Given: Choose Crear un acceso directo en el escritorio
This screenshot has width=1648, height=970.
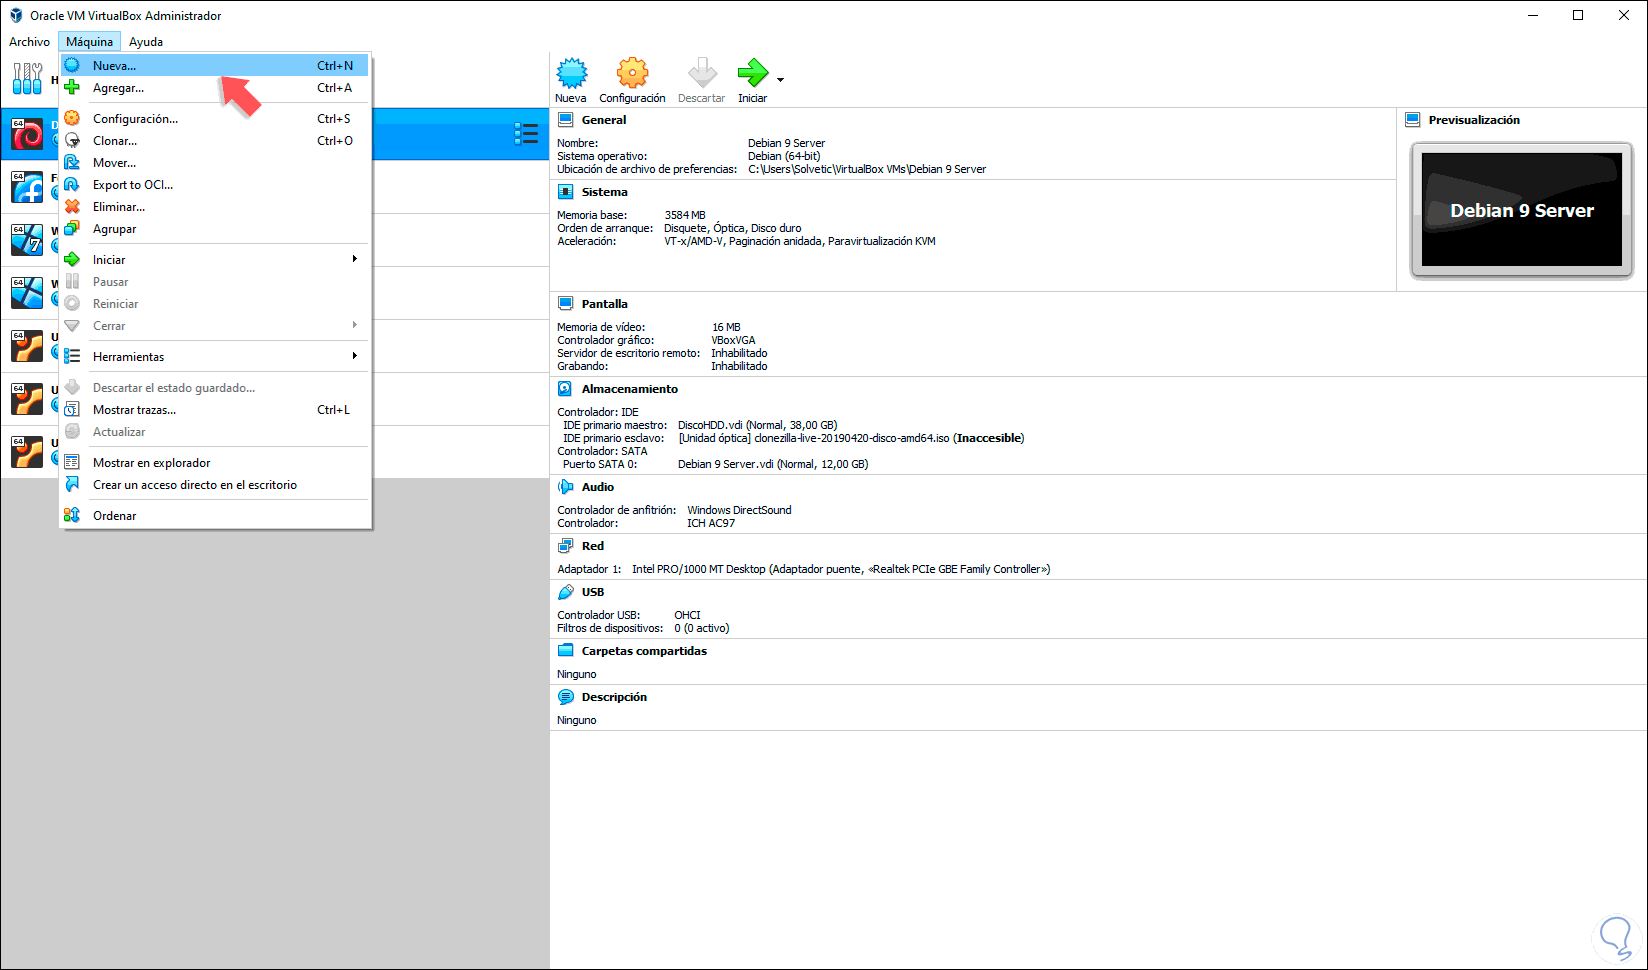Looking at the screenshot, I should (x=215, y=485).
